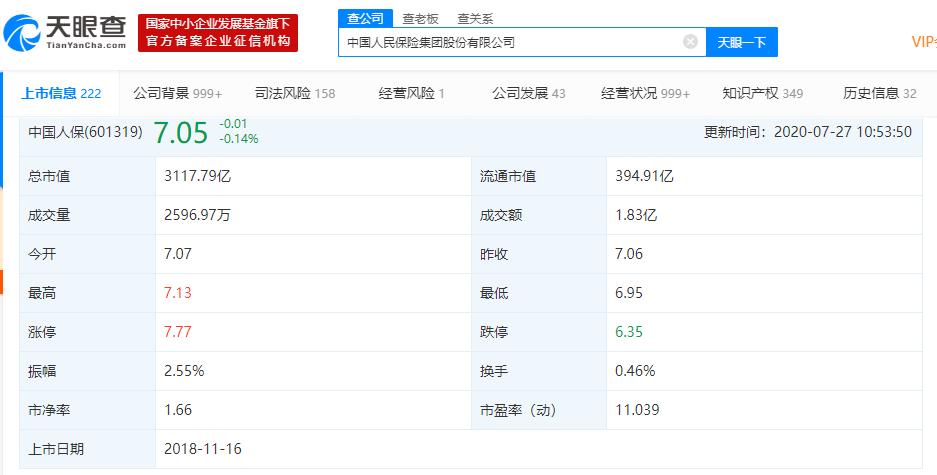
Task: Click the -0.14% change value
Action: click(238, 139)
